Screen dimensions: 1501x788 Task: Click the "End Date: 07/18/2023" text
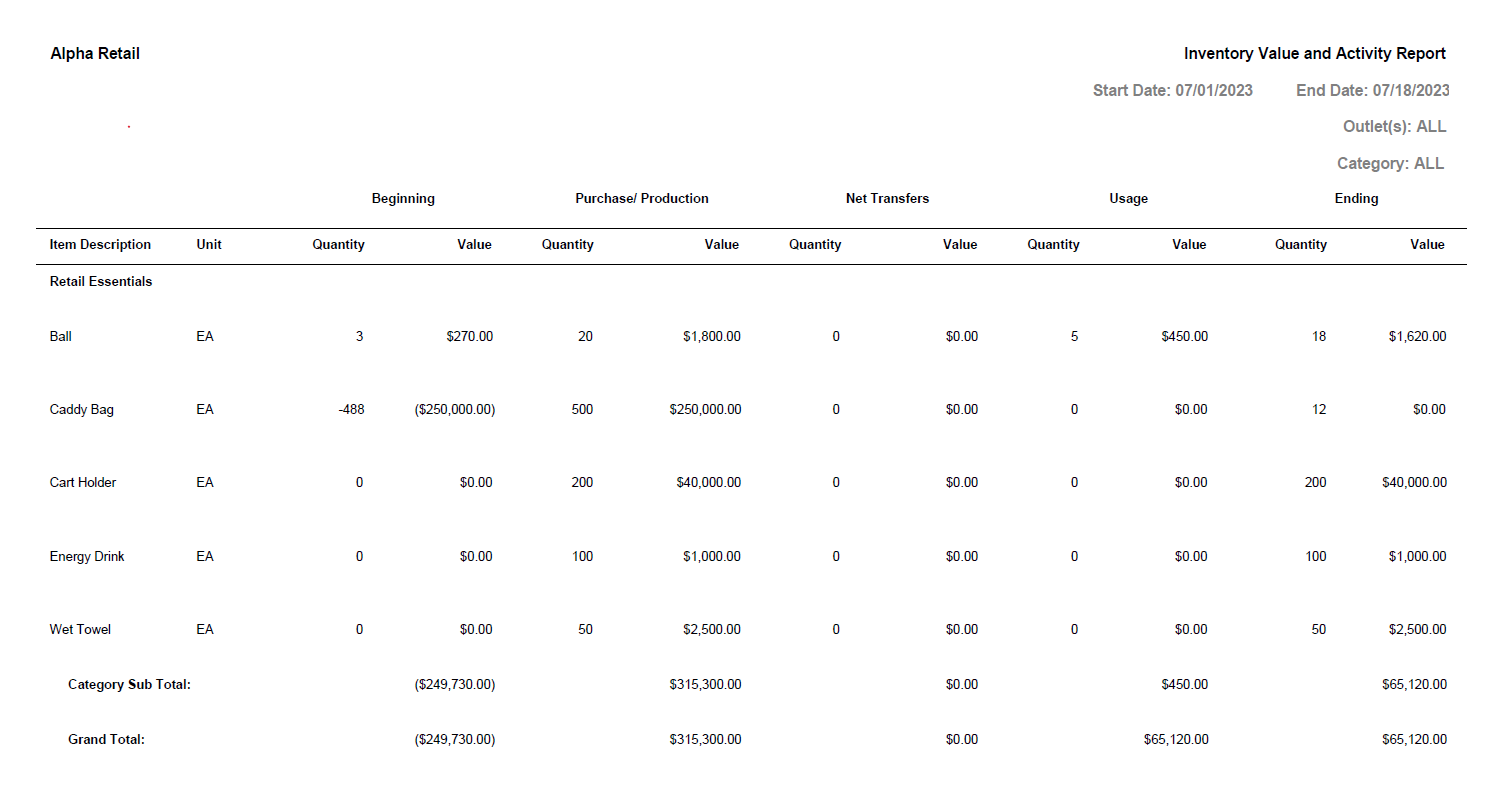pos(1373,91)
